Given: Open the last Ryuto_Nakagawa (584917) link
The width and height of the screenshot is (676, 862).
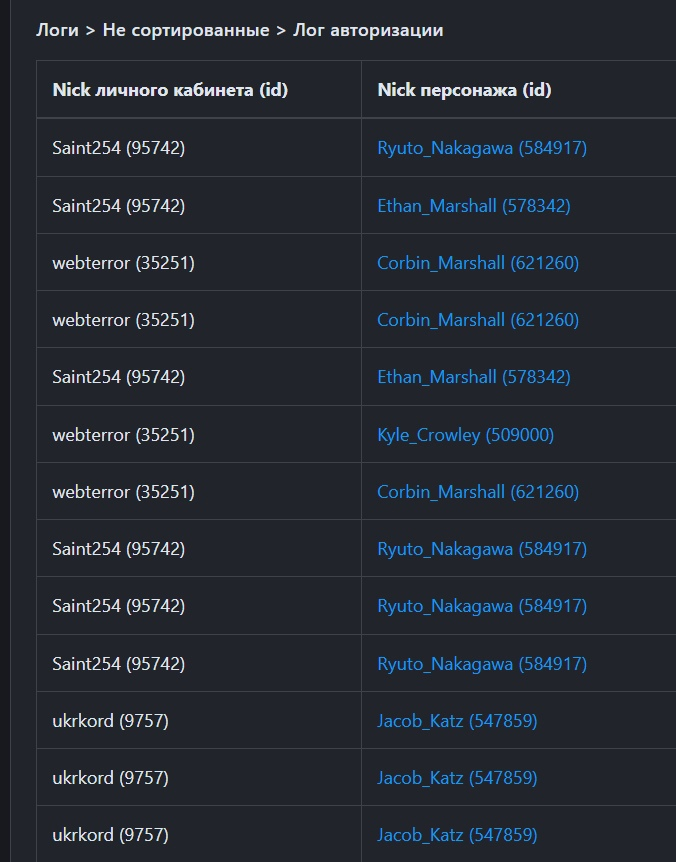Looking at the screenshot, I should [482, 663].
